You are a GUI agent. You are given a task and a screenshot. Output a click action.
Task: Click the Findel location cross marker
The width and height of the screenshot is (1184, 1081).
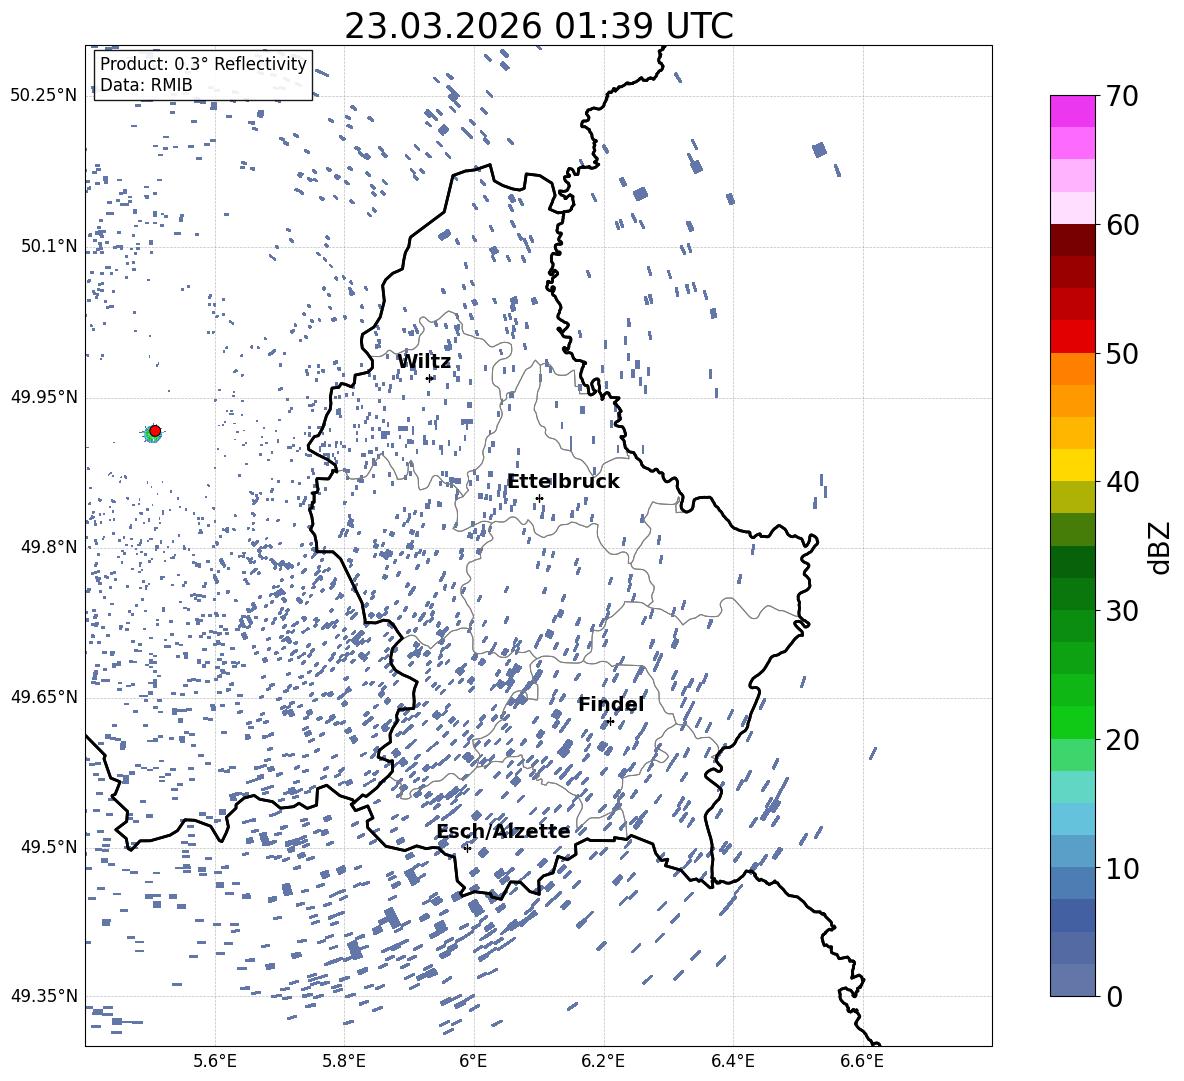point(610,722)
